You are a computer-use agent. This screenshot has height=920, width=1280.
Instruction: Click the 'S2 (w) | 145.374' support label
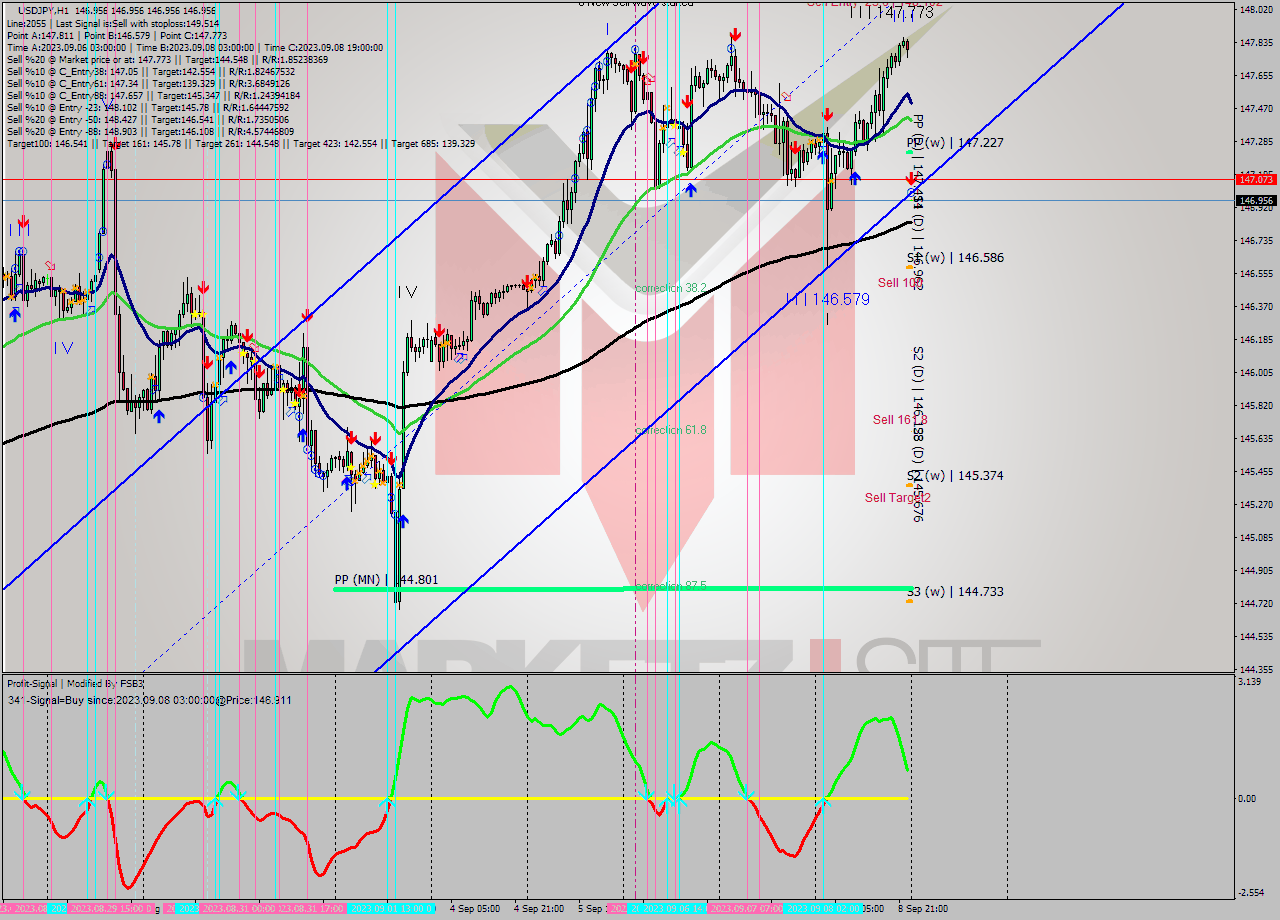tap(955, 476)
